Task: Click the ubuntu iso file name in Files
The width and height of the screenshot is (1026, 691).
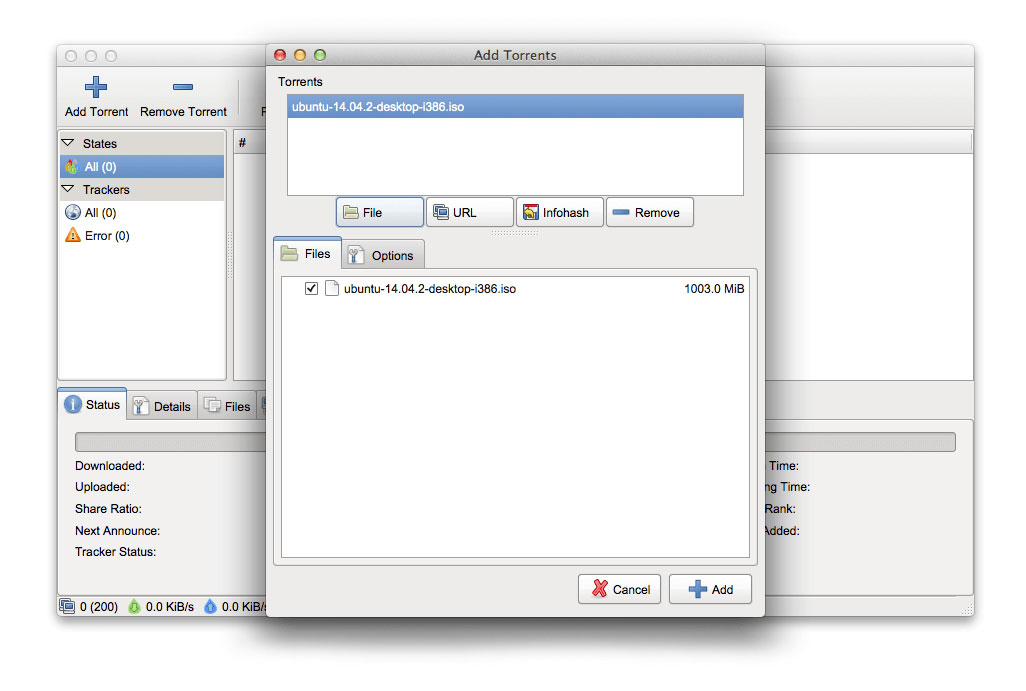Action: (x=430, y=289)
